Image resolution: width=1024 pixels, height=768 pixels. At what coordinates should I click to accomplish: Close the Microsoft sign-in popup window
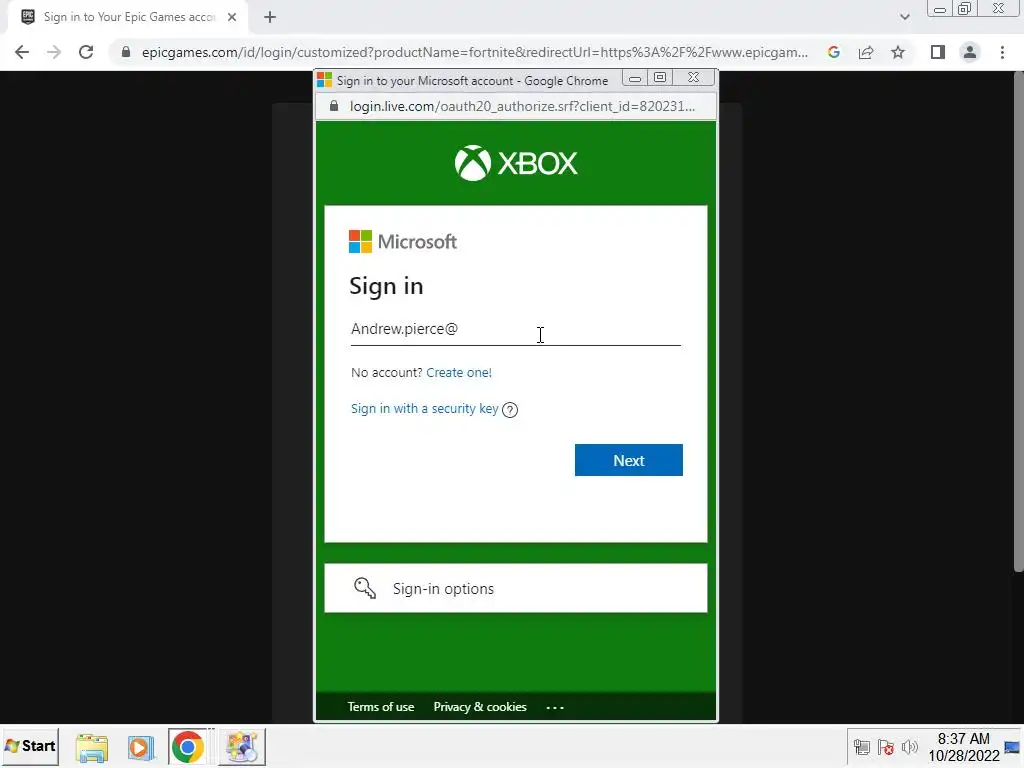click(694, 78)
